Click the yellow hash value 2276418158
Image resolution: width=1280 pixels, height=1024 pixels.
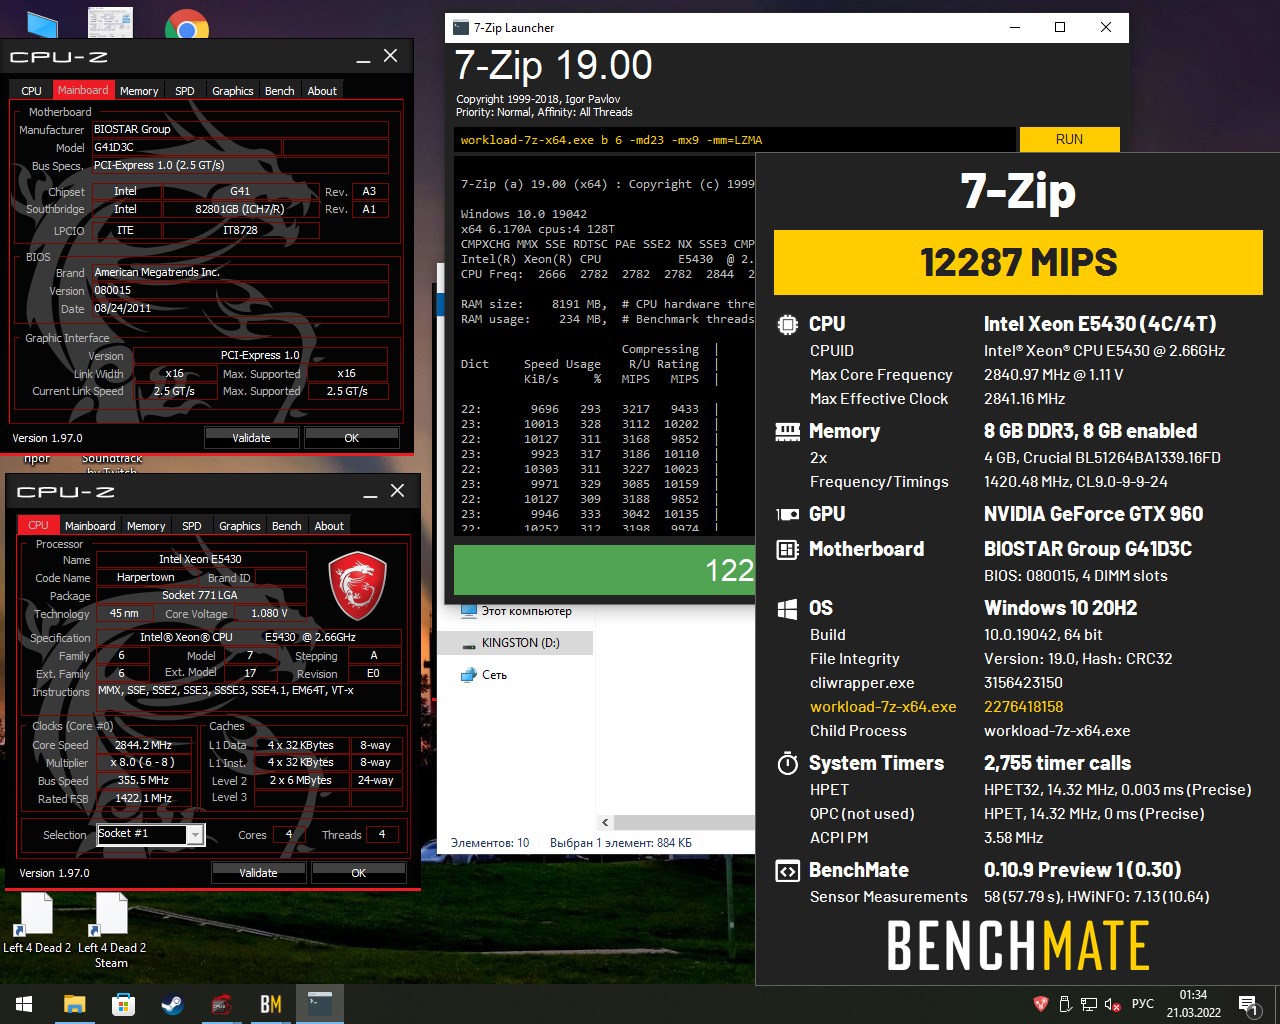pyautogui.click(x=1023, y=706)
